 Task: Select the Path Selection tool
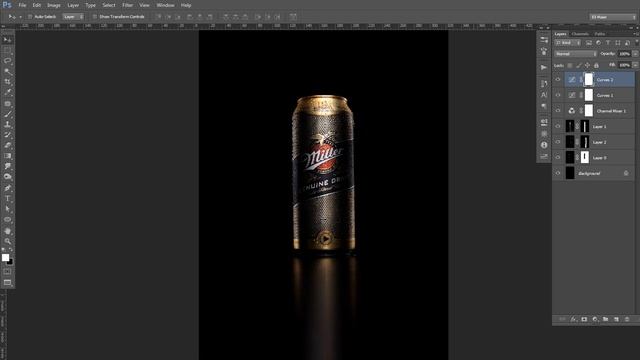[7, 209]
